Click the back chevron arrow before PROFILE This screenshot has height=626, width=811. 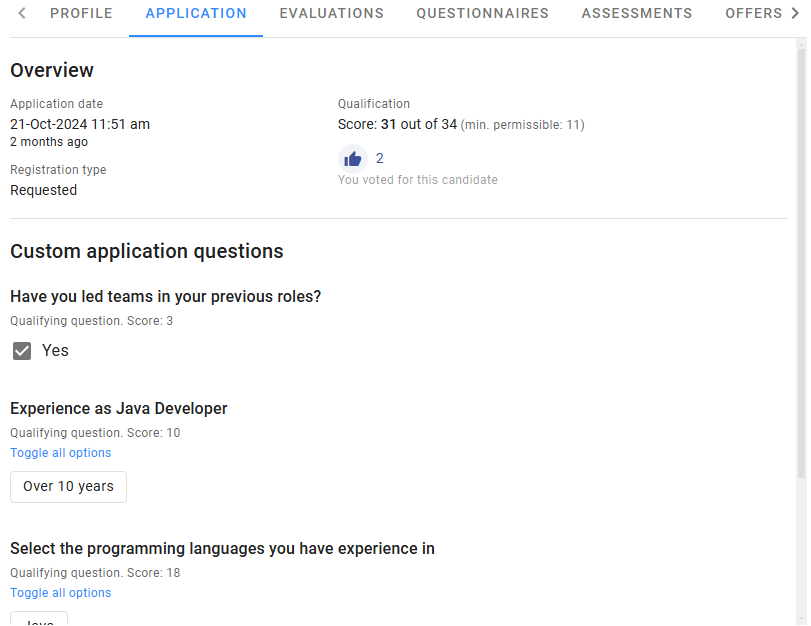21,13
